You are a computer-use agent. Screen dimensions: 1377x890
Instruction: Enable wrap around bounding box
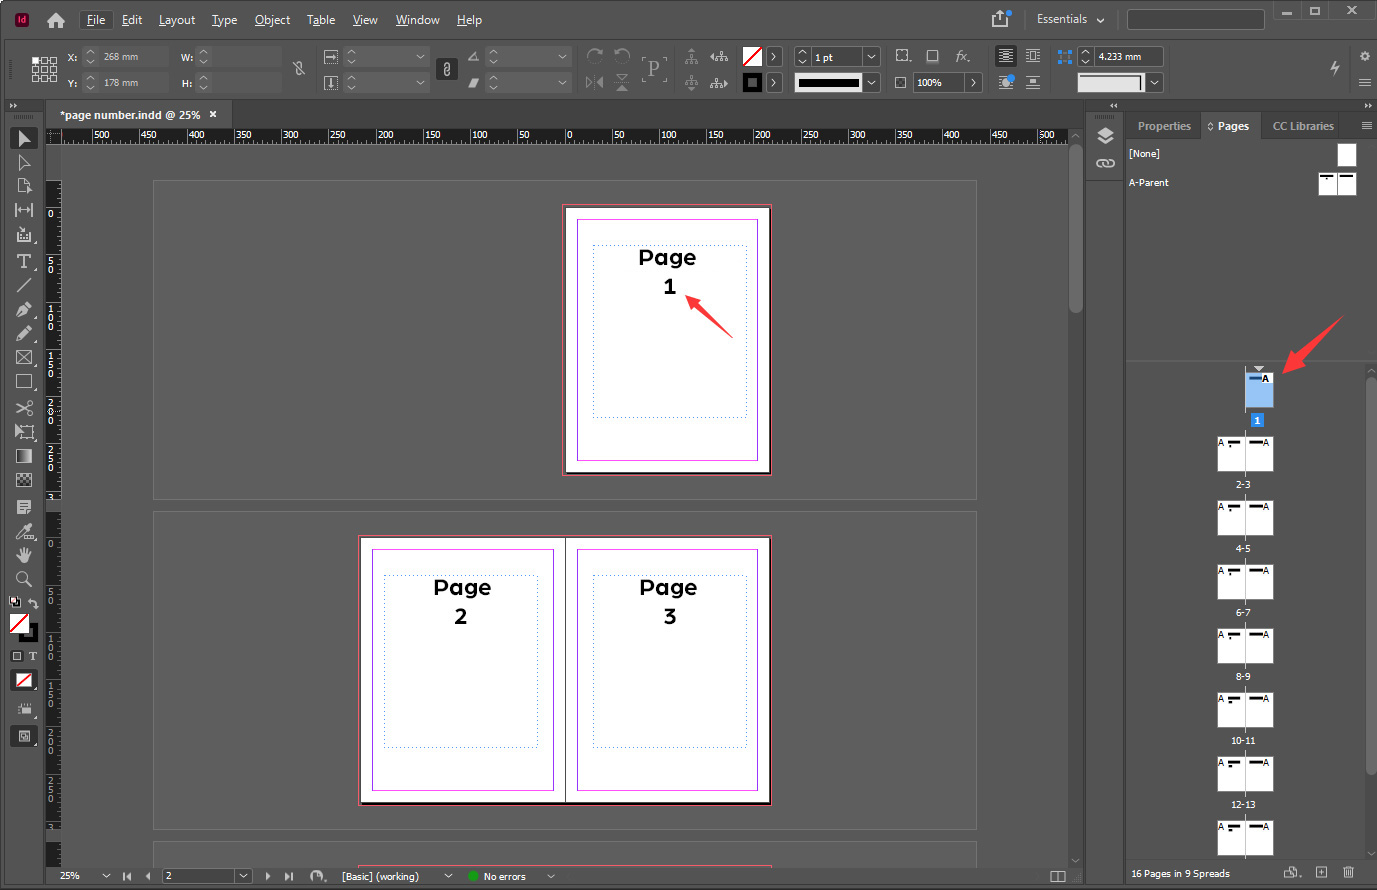pyautogui.click(x=1033, y=56)
